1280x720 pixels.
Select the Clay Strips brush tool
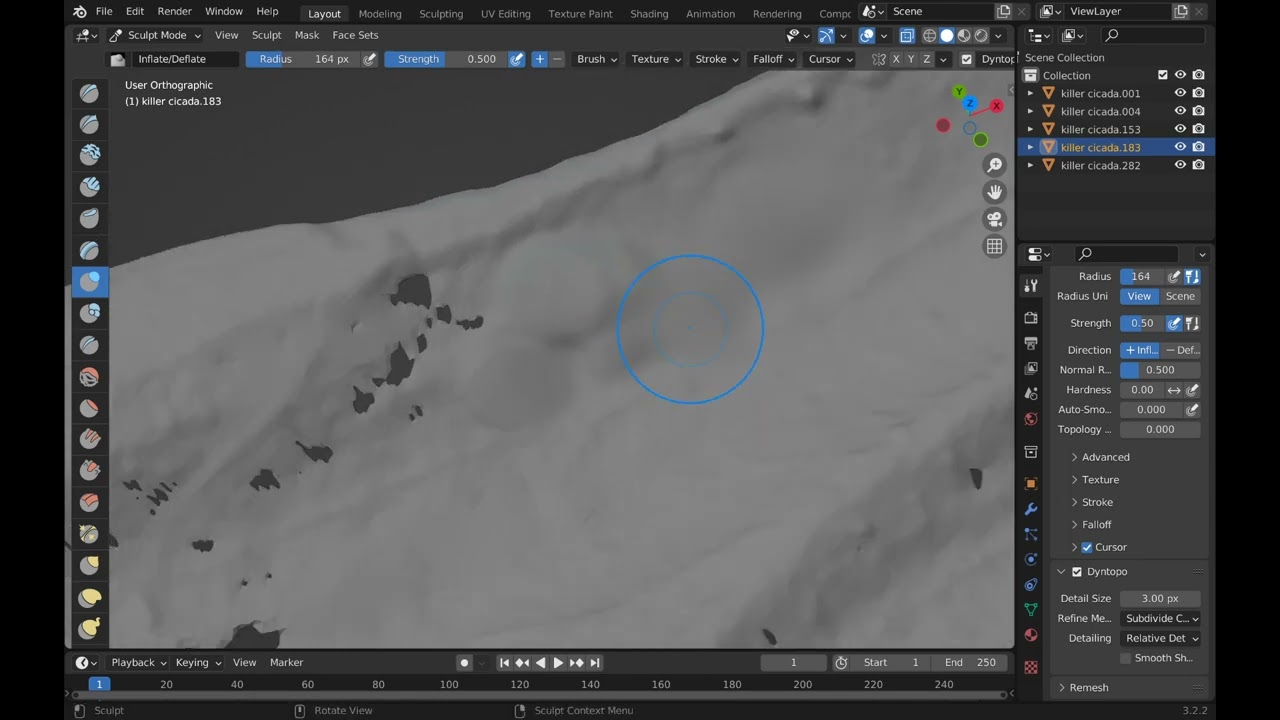(x=90, y=187)
